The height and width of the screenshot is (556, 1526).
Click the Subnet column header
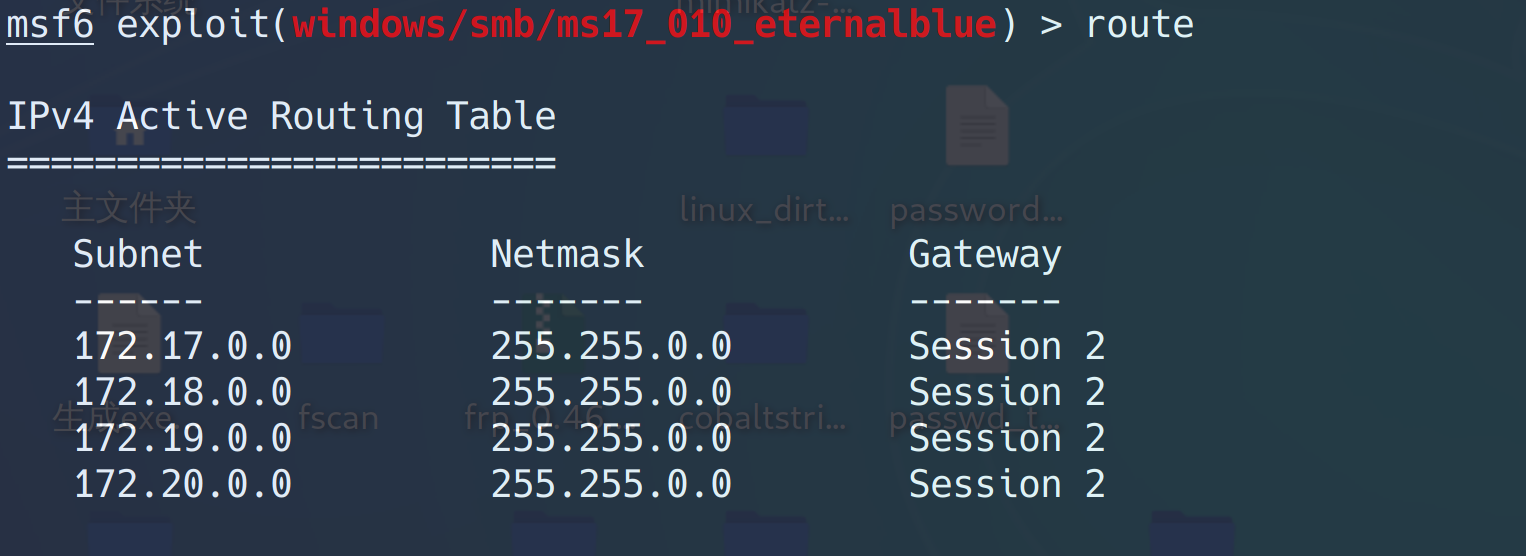coord(138,254)
